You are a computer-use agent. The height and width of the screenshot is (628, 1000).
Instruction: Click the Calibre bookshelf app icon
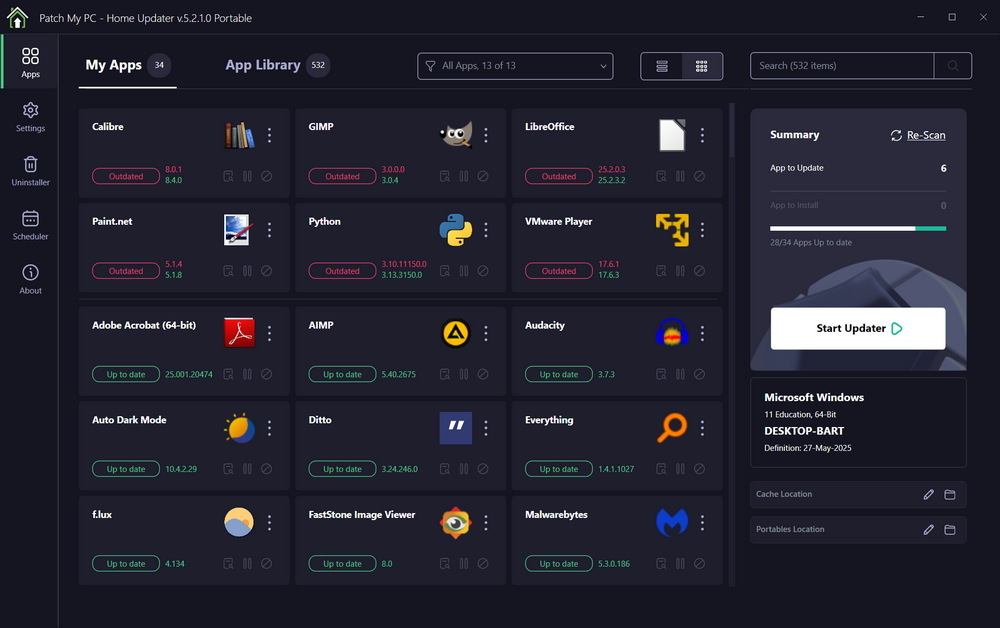point(239,135)
